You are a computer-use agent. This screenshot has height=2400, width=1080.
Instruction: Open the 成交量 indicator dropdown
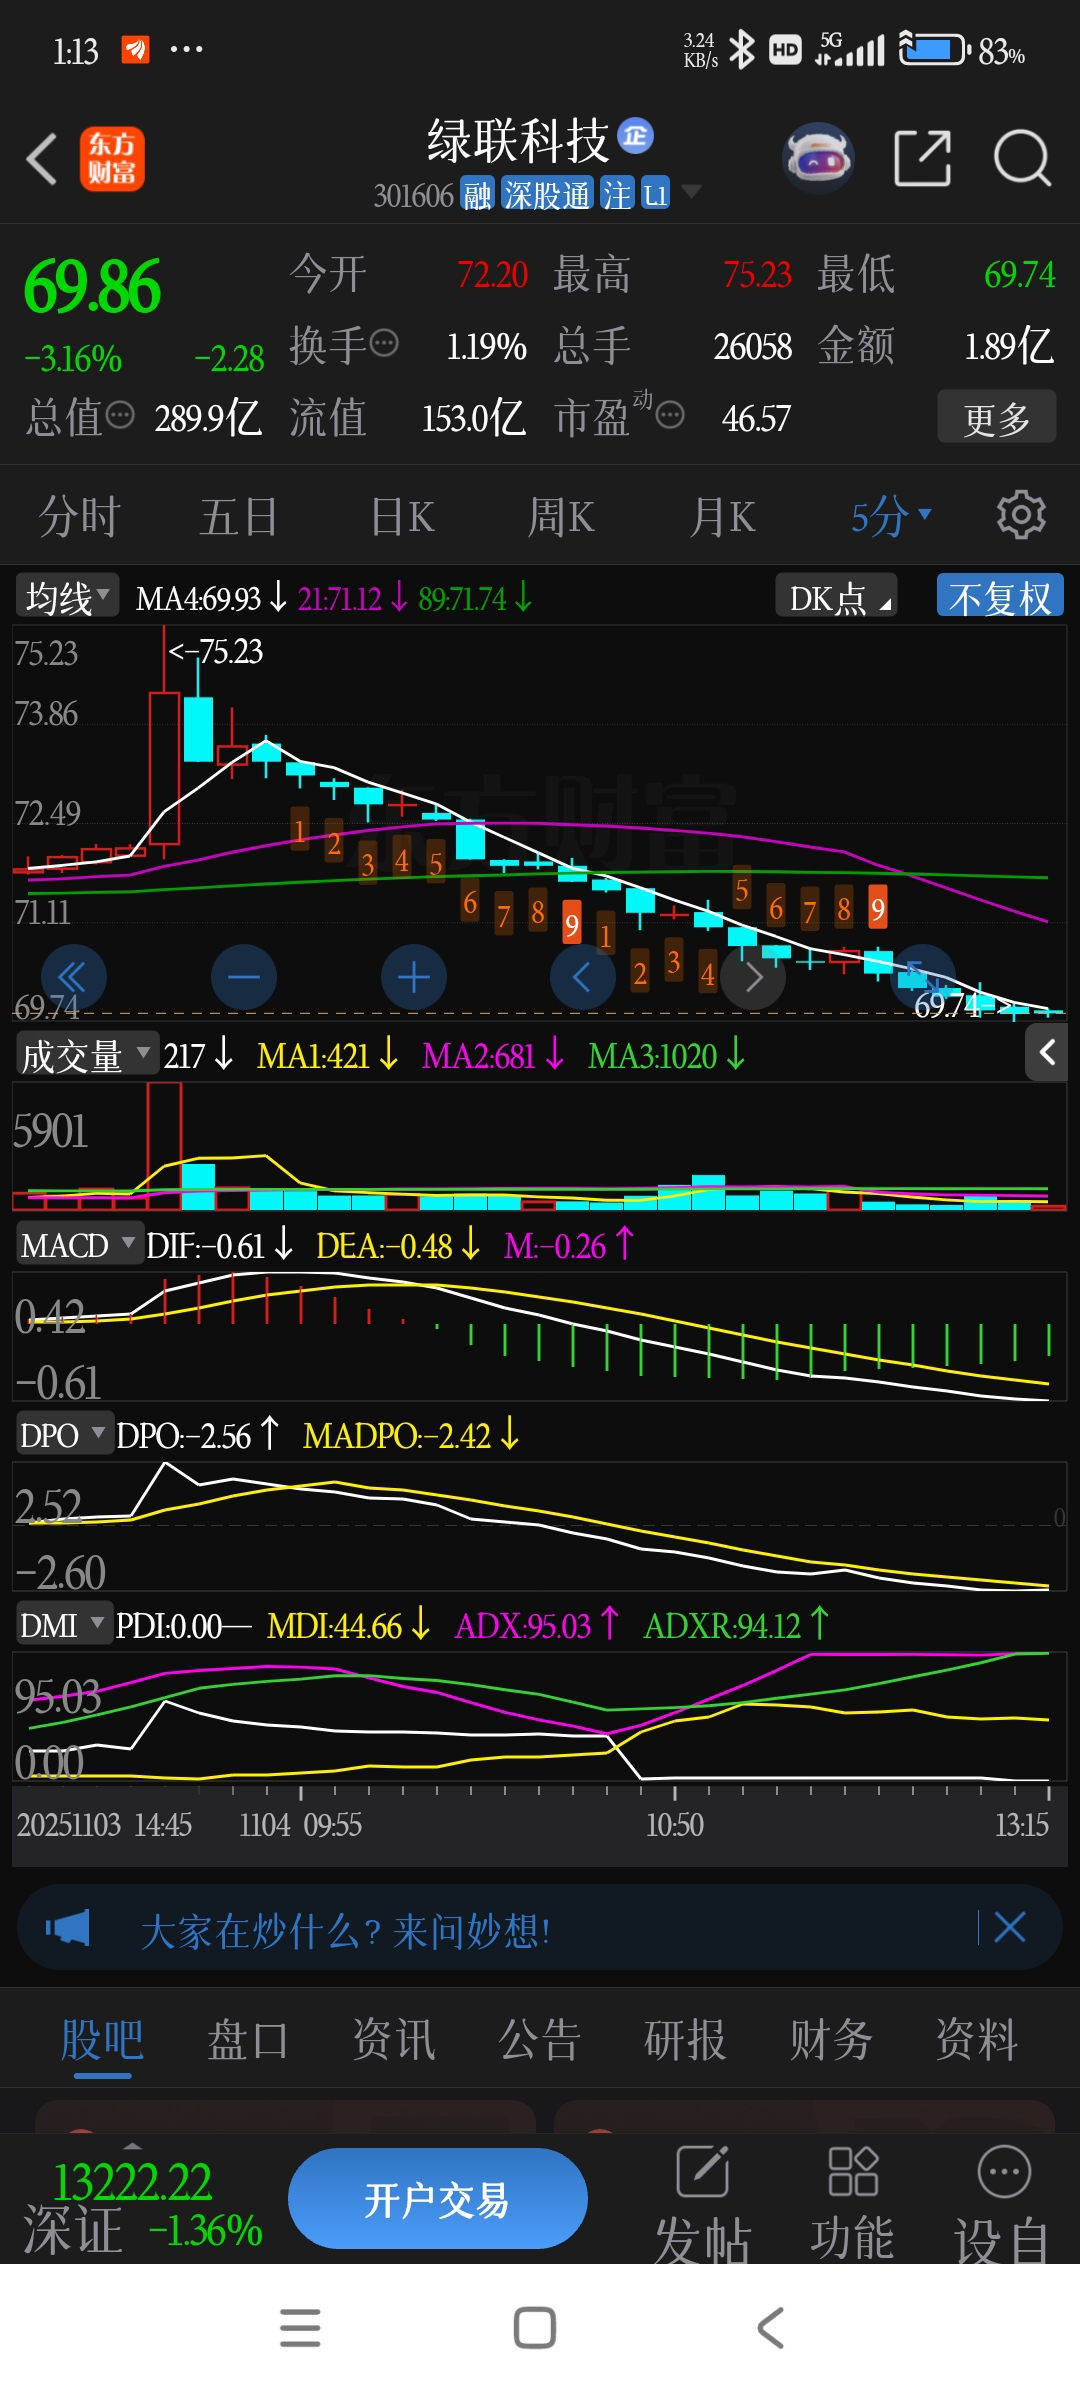point(87,1054)
